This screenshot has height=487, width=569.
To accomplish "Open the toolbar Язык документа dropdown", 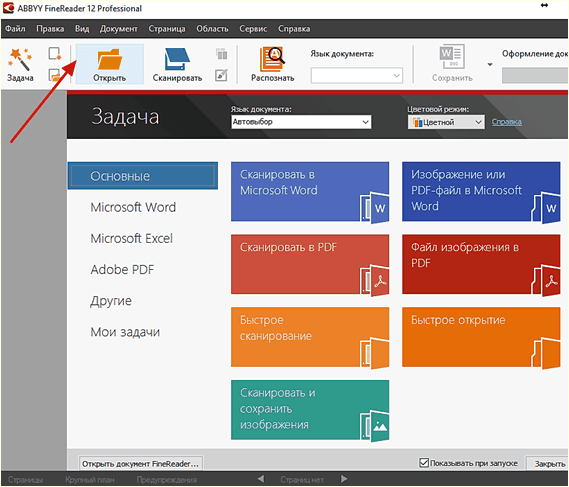I will pos(356,75).
